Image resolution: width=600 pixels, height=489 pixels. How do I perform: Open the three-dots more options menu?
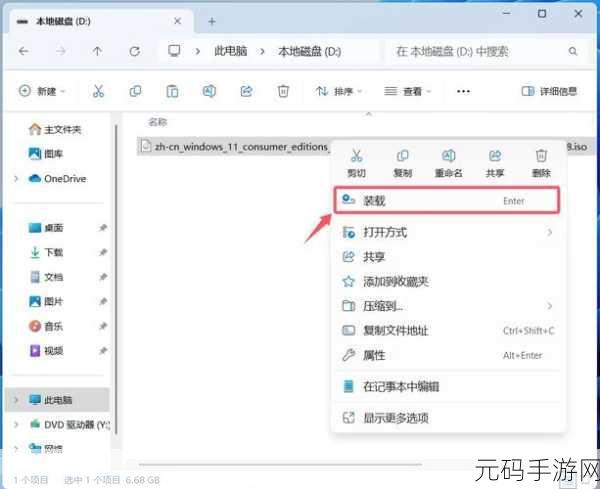click(463, 91)
